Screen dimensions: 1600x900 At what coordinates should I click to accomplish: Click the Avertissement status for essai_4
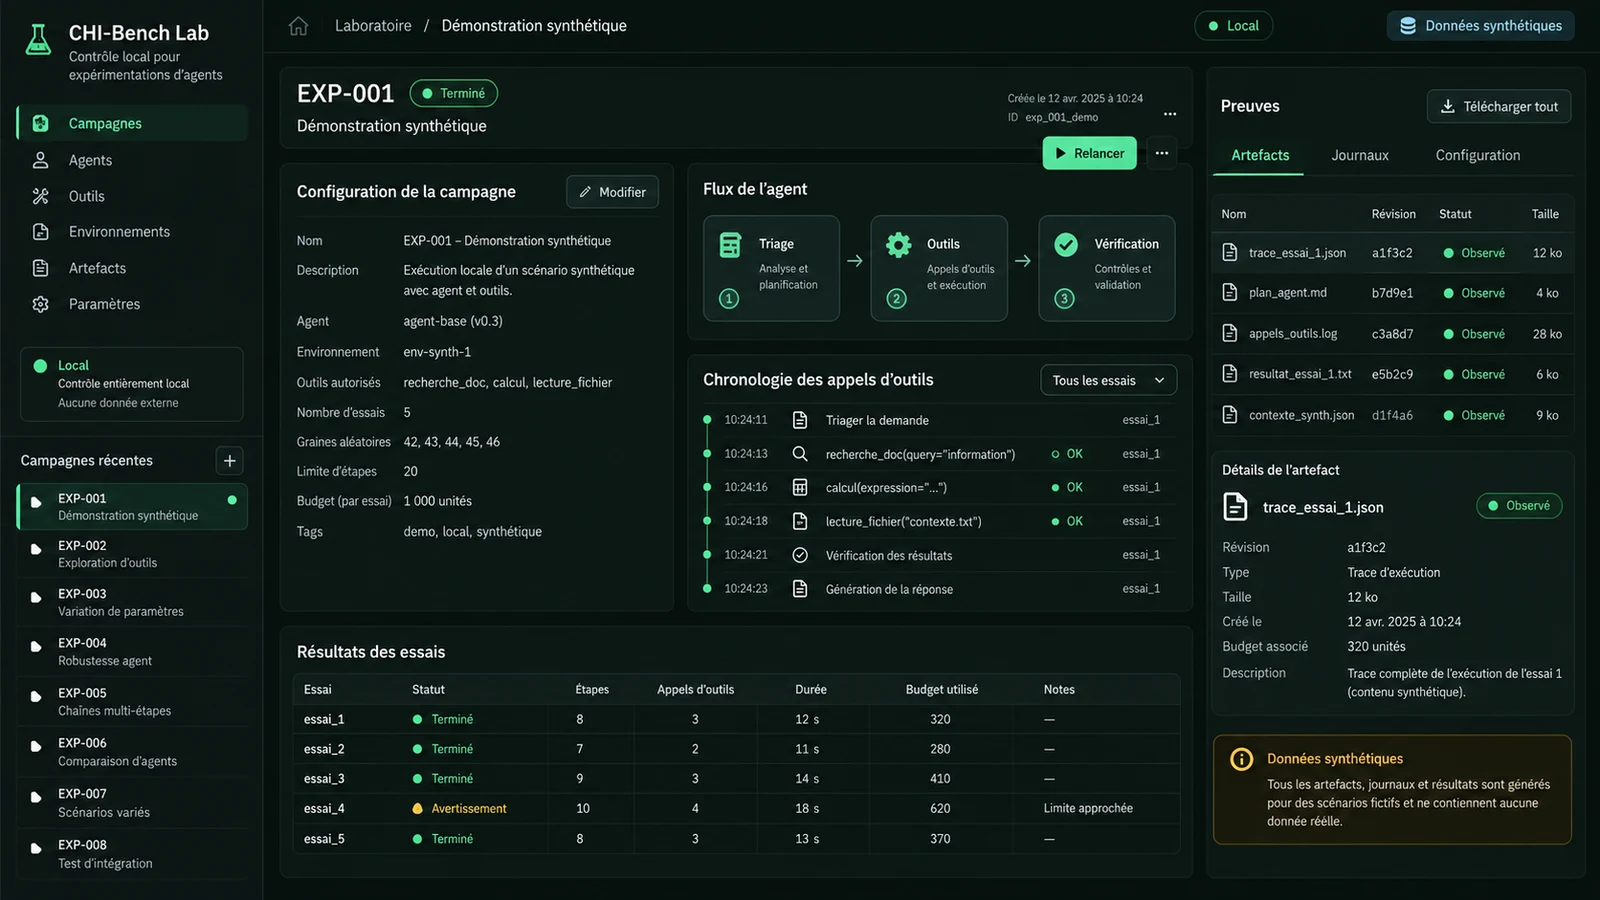[x=460, y=808]
